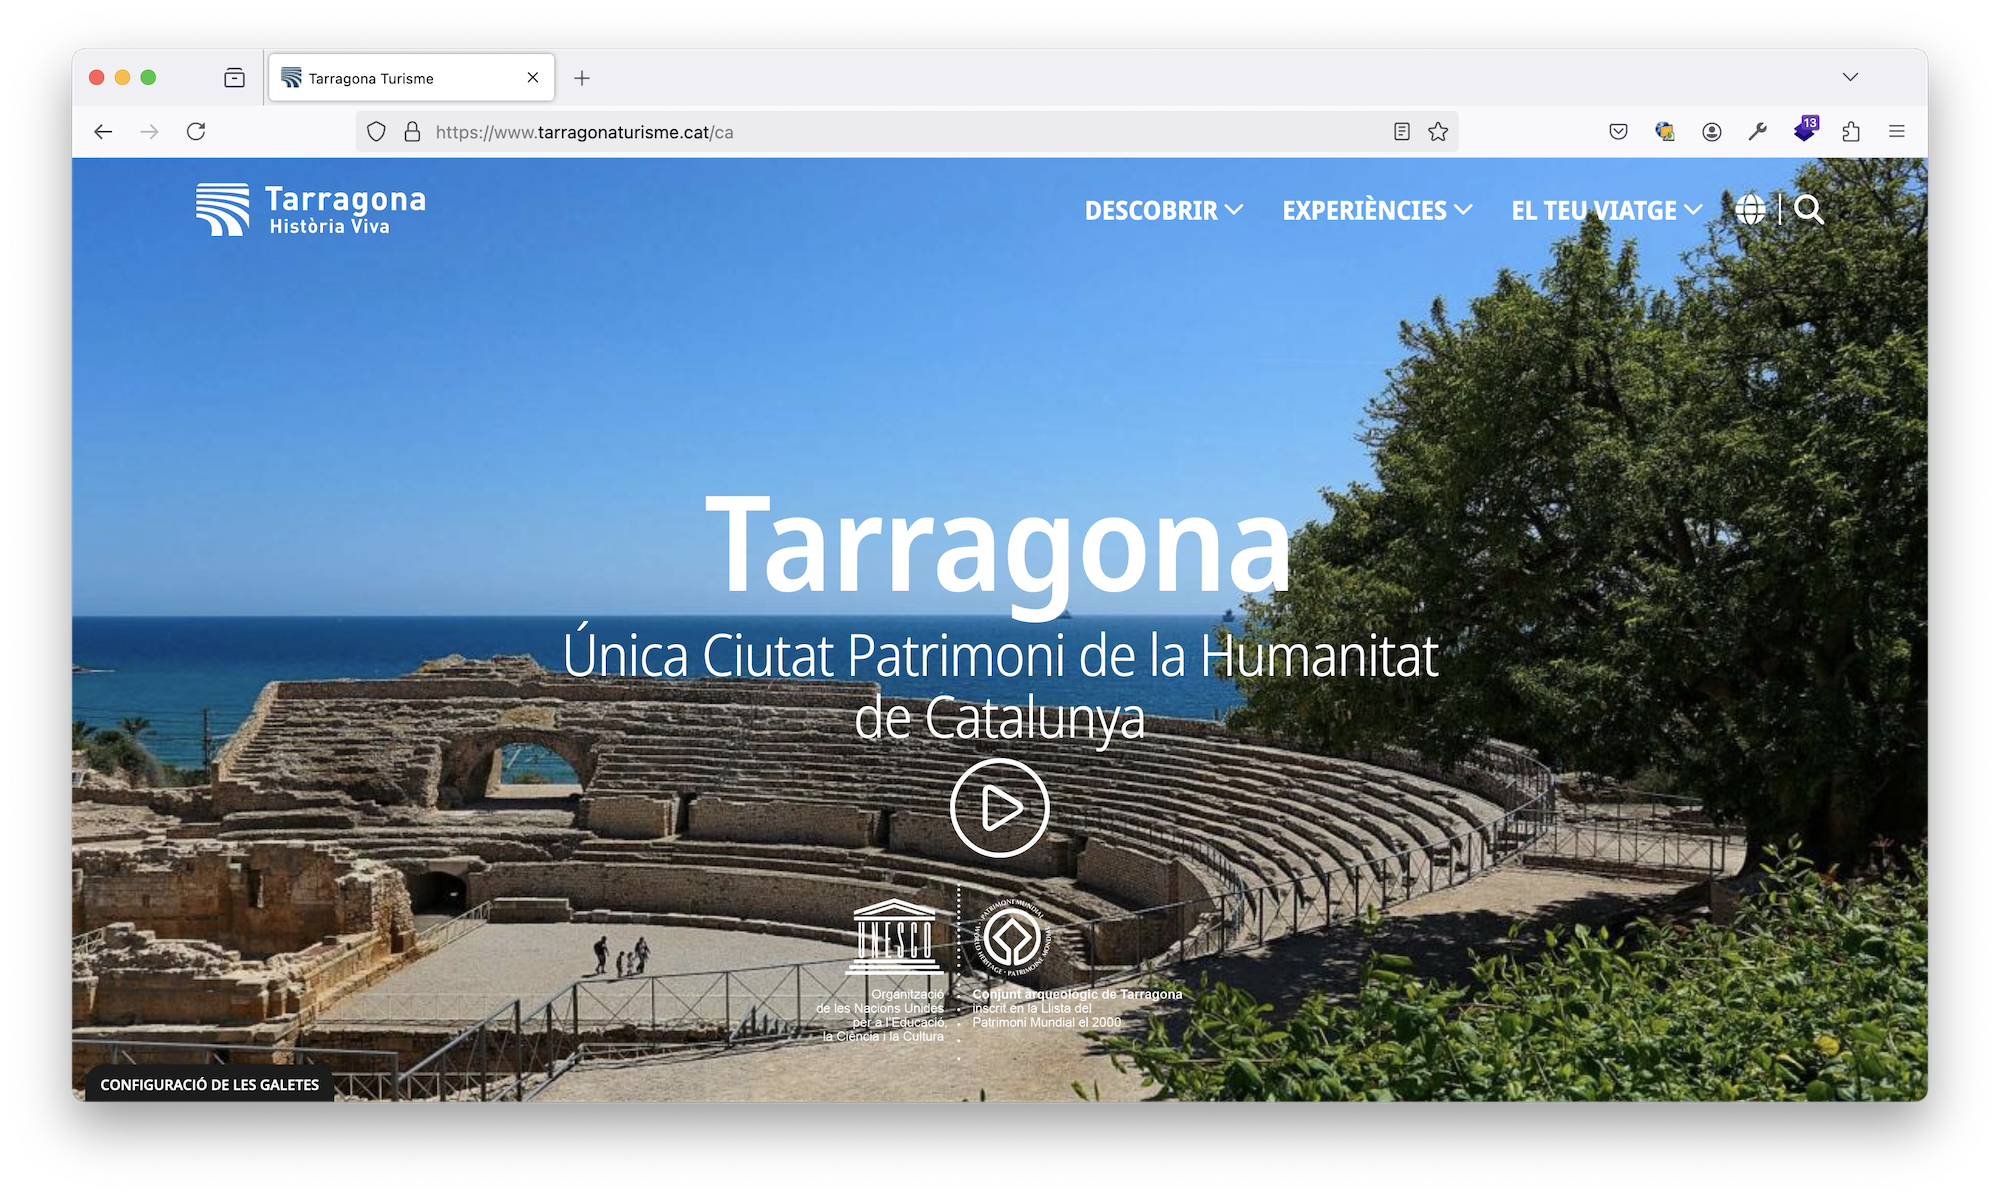Click the language globe icon
This screenshot has width=2000, height=1197.
coord(1750,210)
